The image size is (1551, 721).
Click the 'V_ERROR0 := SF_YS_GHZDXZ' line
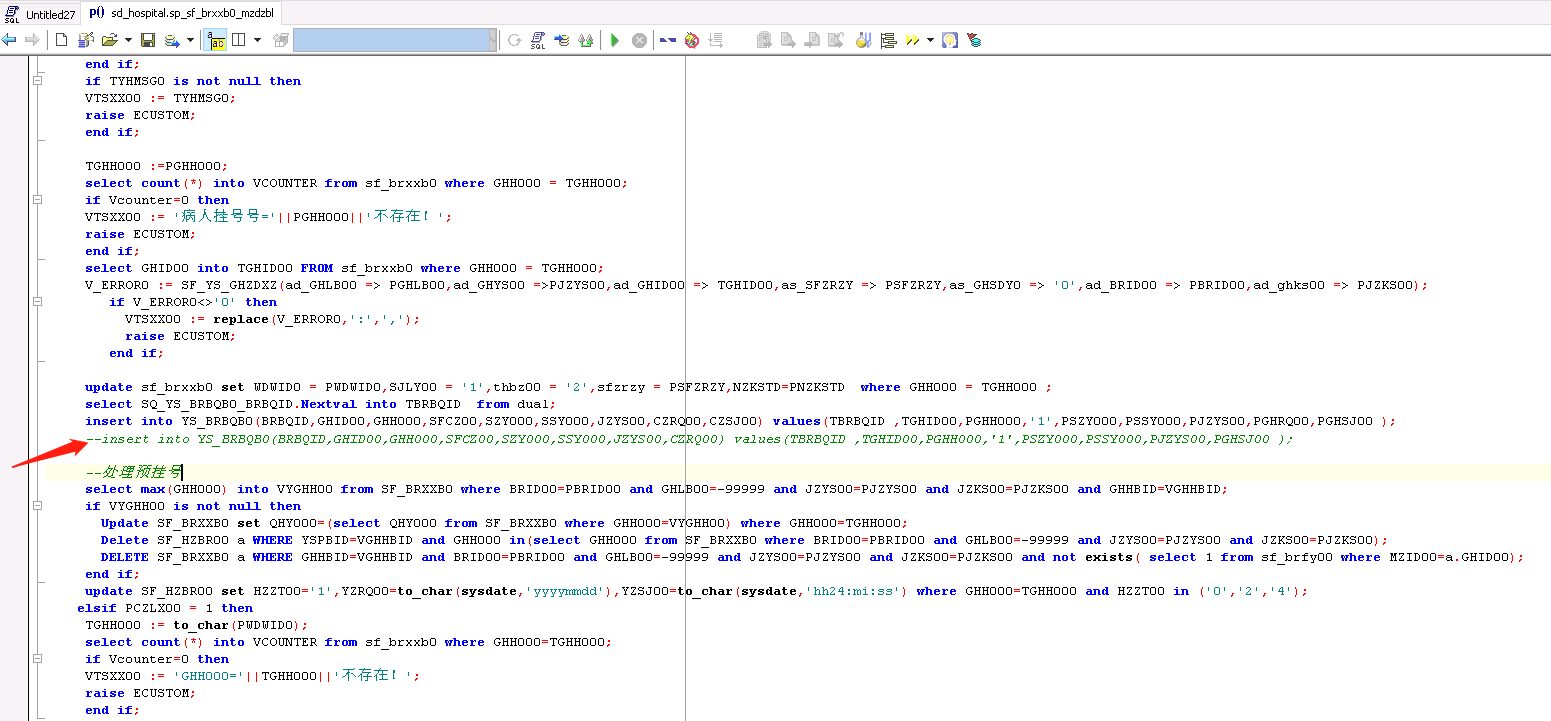pyautogui.click(x=757, y=285)
